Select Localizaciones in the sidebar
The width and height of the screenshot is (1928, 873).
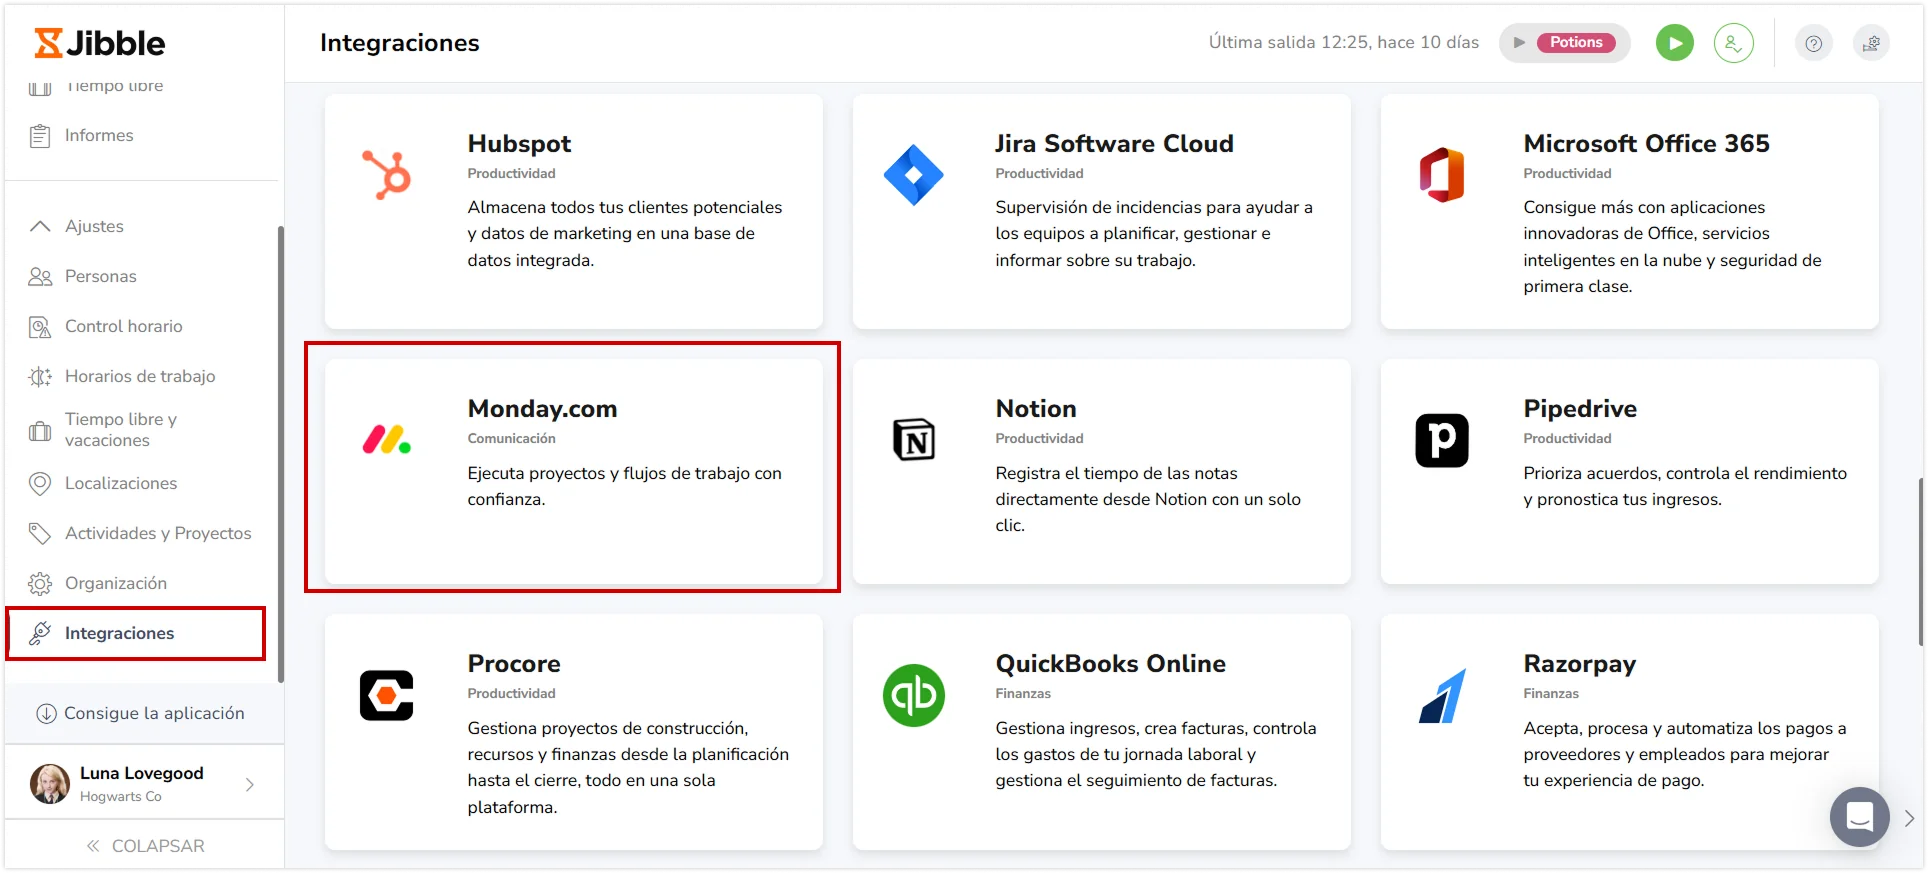(121, 484)
